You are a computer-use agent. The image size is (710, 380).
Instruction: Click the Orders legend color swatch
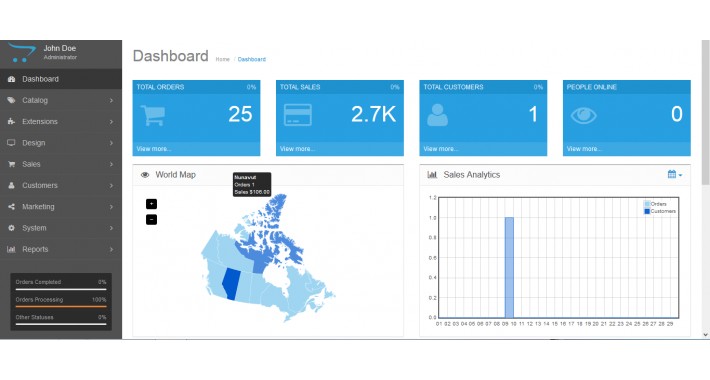point(647,204)
